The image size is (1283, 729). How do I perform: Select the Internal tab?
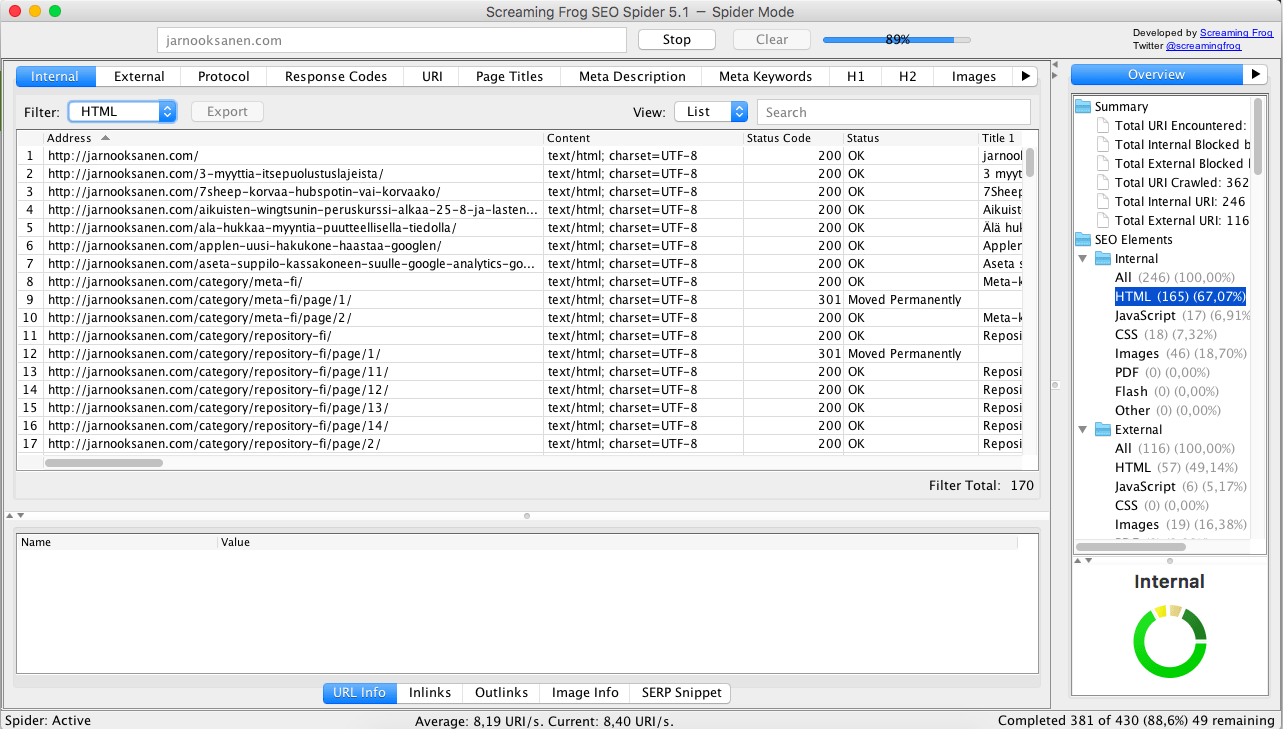[x=55, y=76]
